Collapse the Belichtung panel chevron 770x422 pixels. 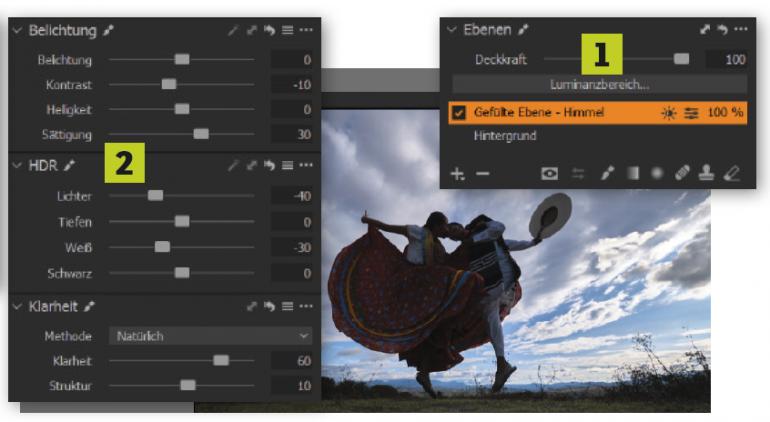click(x=17, y=31)
